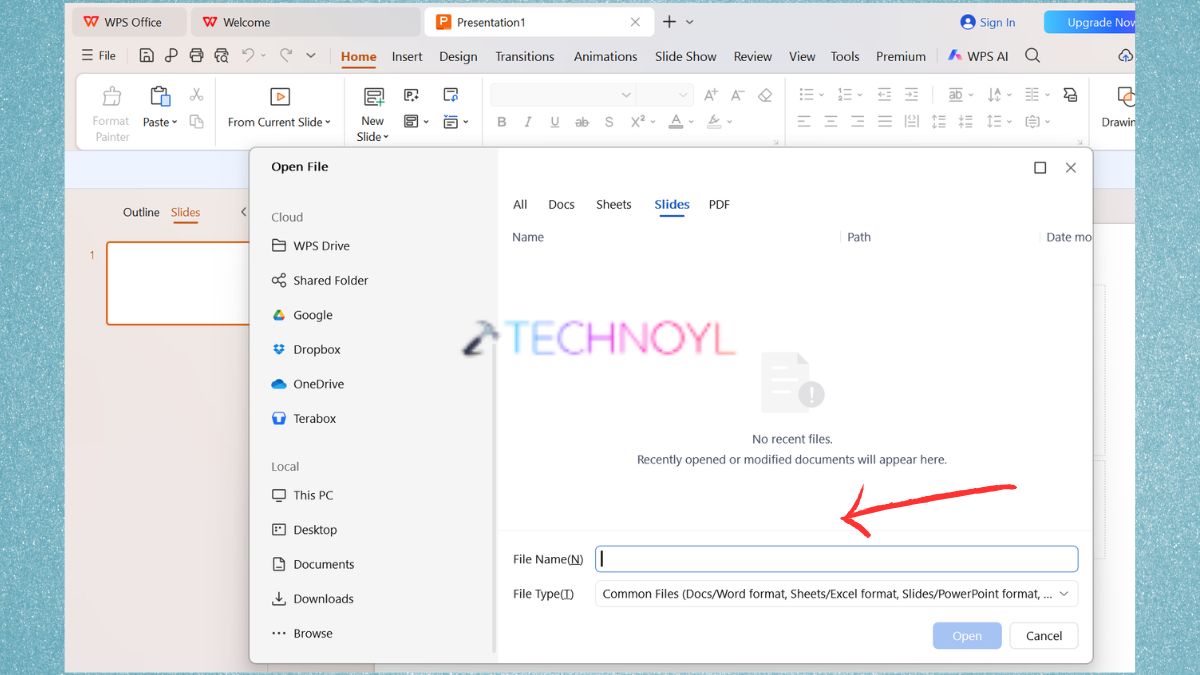Click the Cancel button in dialog
The width and height of the screenshot is (1200, 675).
pos(1044,636)
